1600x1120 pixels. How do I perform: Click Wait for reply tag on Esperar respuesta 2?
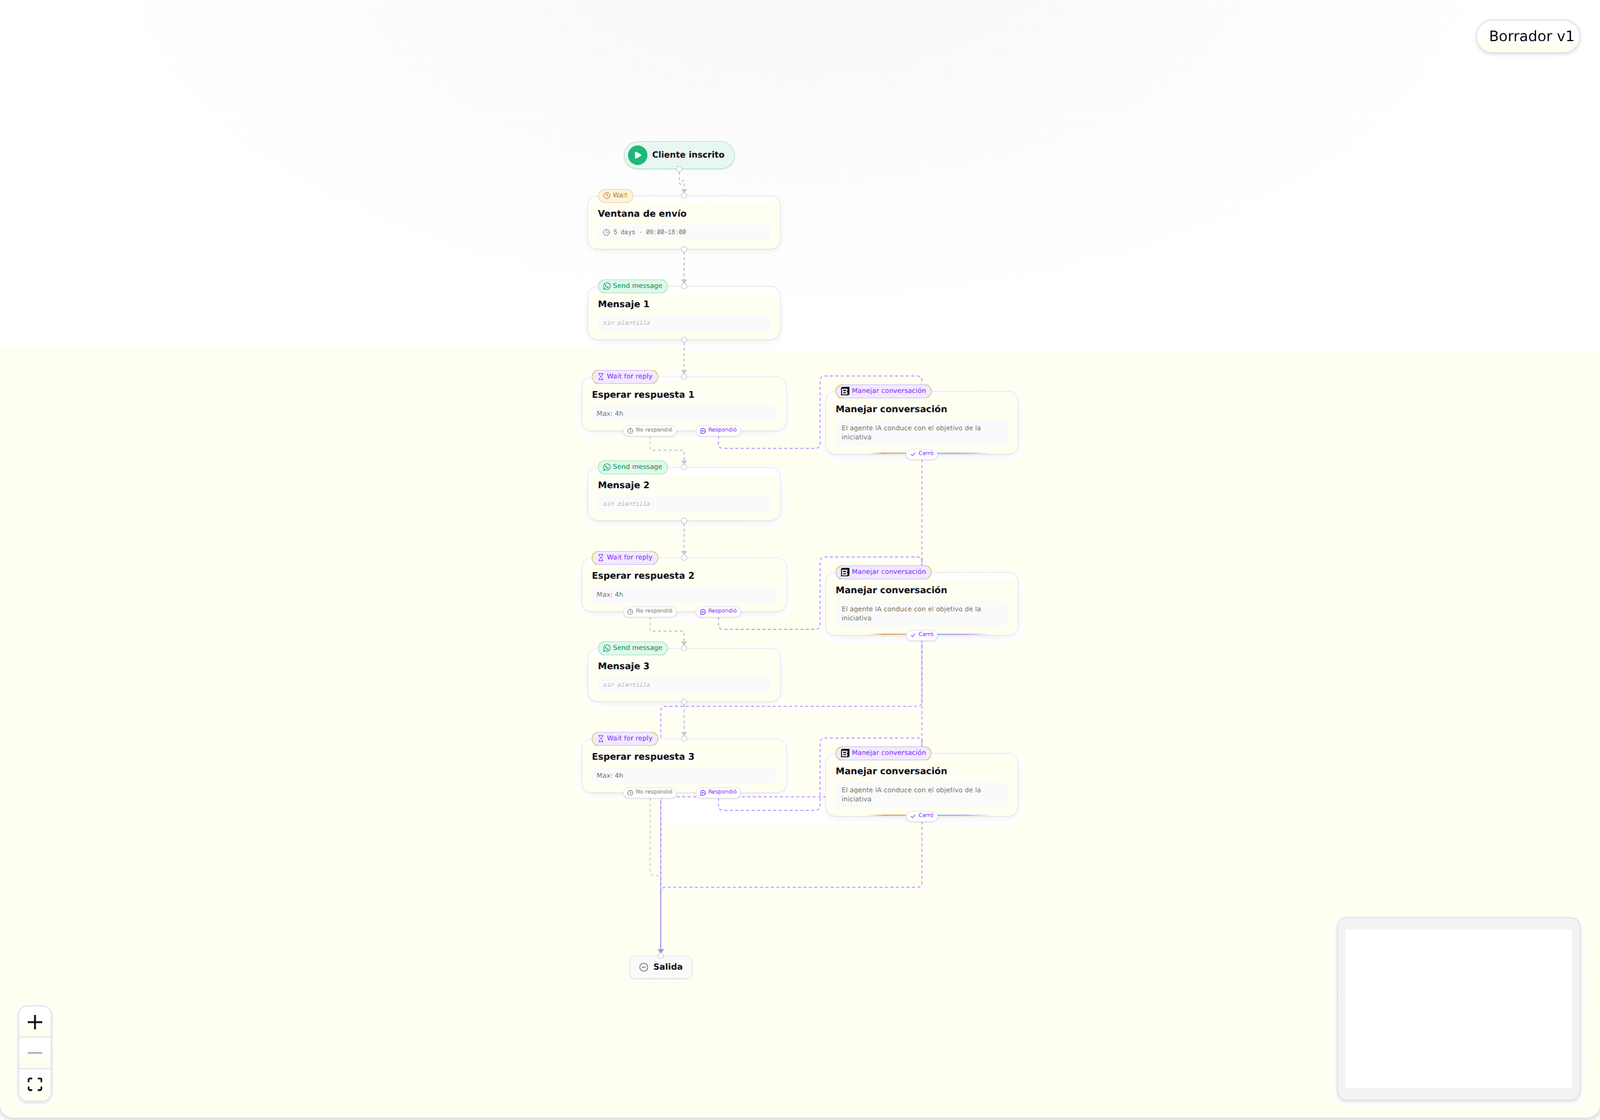(x=625, y=558)
